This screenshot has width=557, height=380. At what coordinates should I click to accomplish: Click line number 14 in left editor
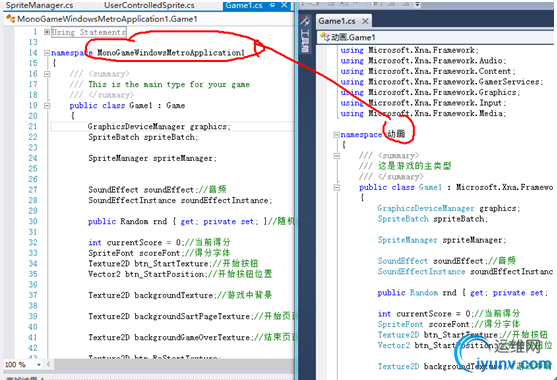[33, 53]
